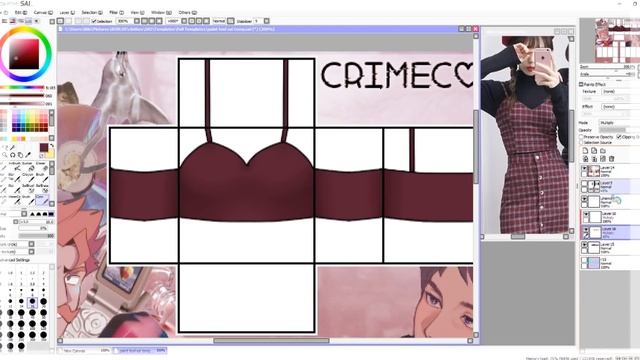Click the dark maroon foreground color swatch
The width and height of the screenshot is (640, 360).
pyautogui.click(x=44, y=148)
